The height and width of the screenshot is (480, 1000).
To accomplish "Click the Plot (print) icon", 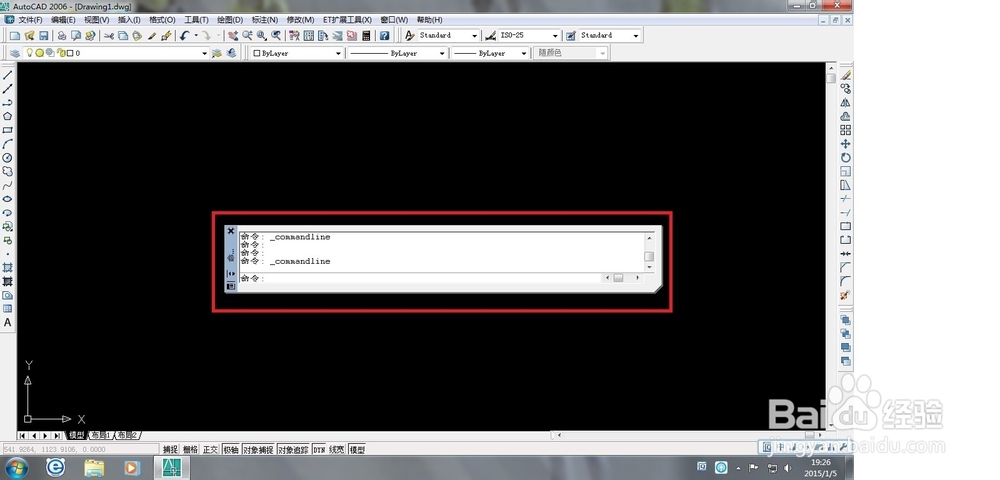I will [x=62, y=36].
